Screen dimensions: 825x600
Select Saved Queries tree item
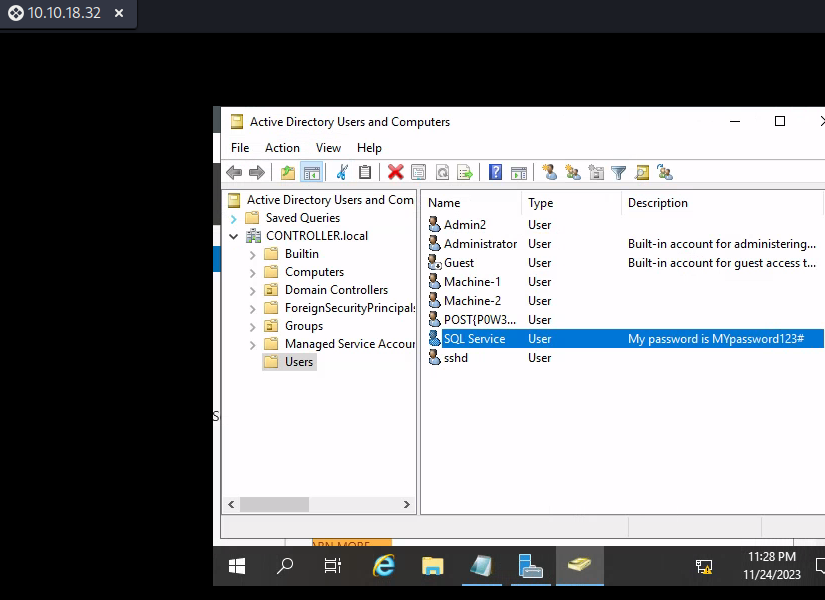303,218
